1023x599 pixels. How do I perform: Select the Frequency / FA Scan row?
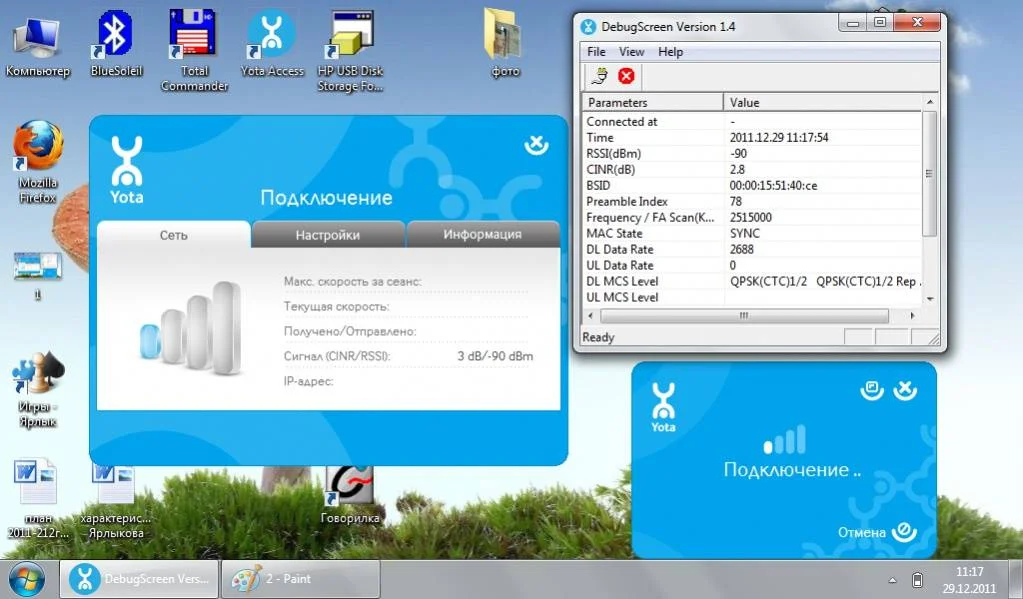752,217
